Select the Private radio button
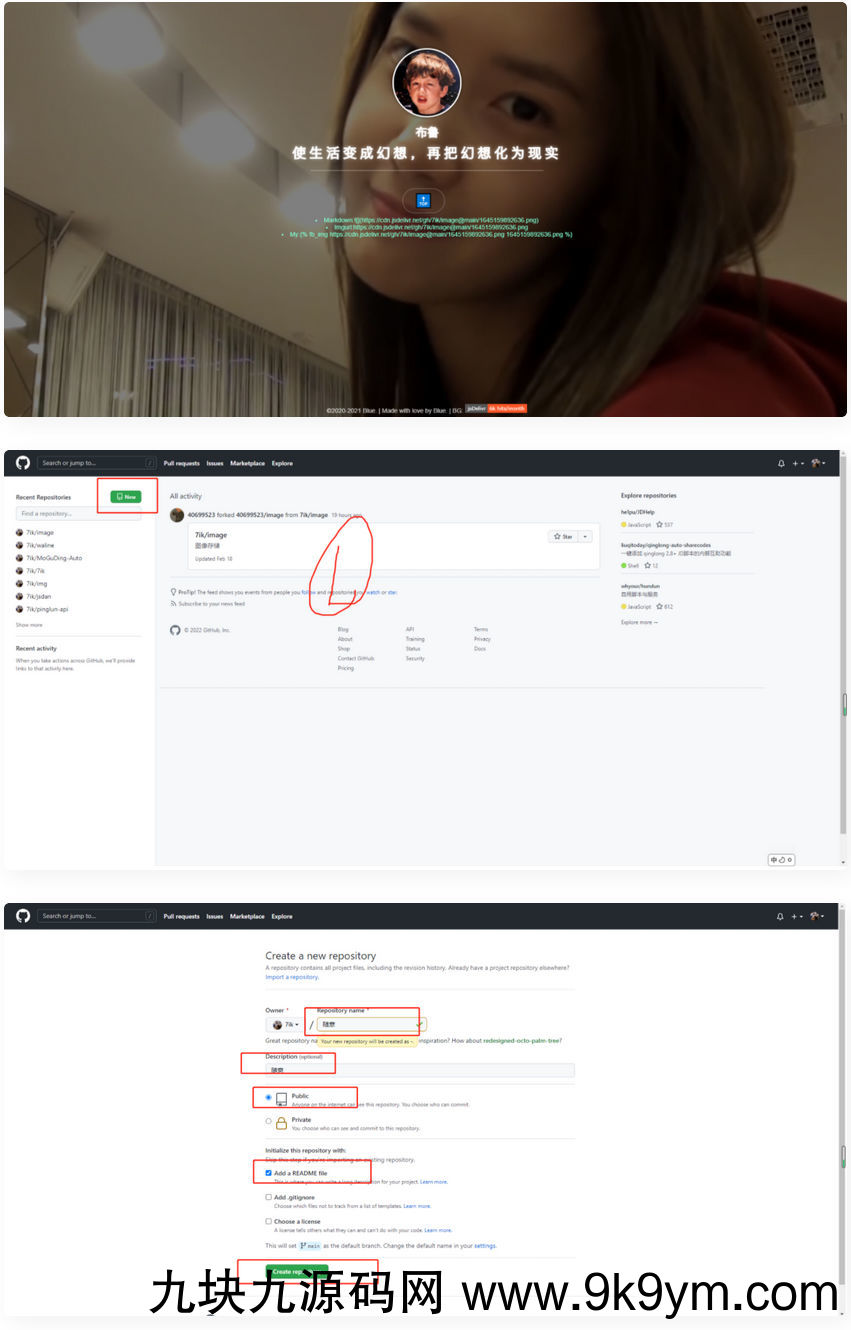The image size is (851, 1330). tap(268, 1121)
